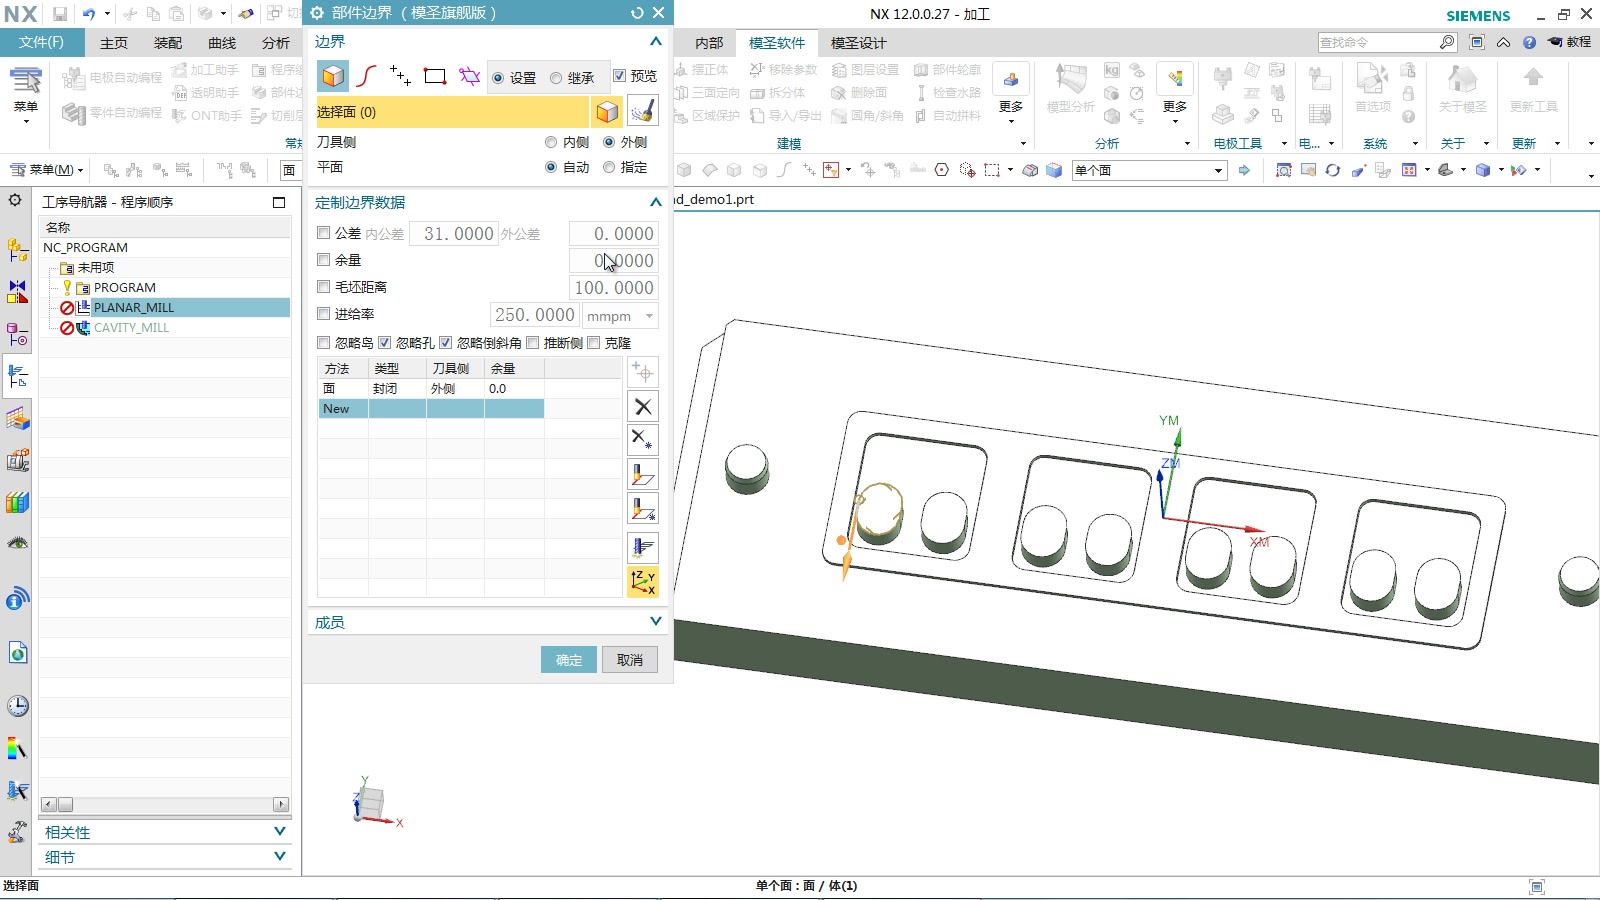Reset the 部件边界 dialog
This screenshot has width=1600, height=900.
coord(637,13)
